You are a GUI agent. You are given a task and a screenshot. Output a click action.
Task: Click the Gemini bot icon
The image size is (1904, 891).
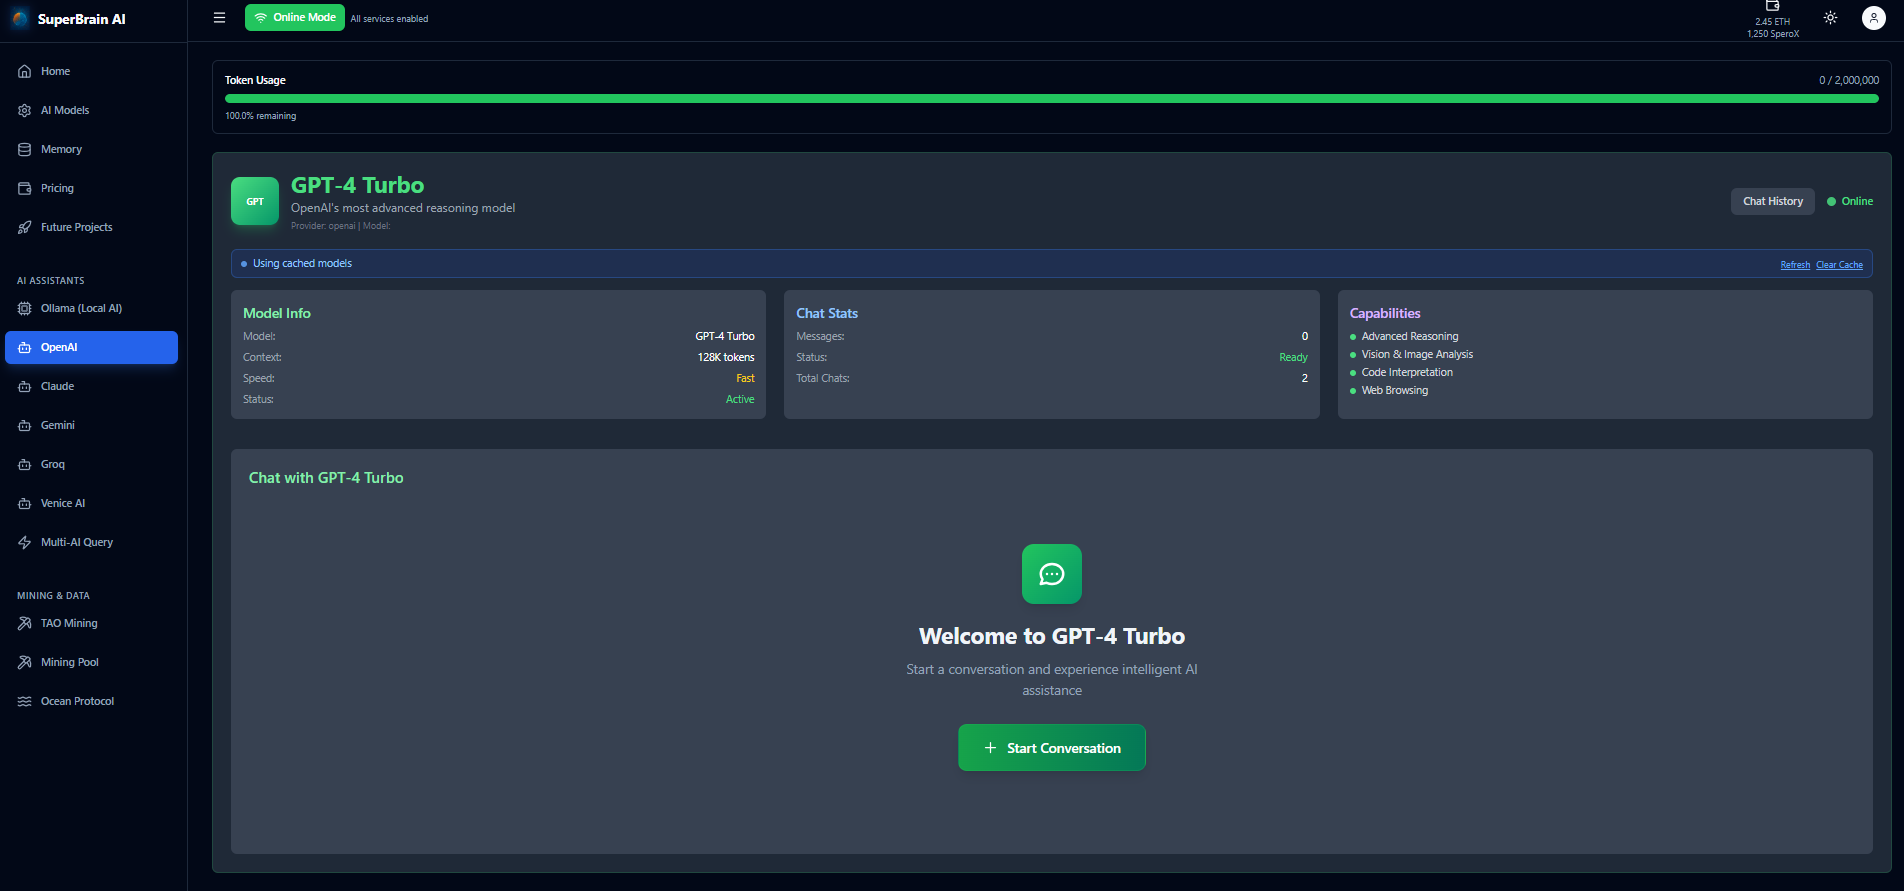[x=25, y=426]
